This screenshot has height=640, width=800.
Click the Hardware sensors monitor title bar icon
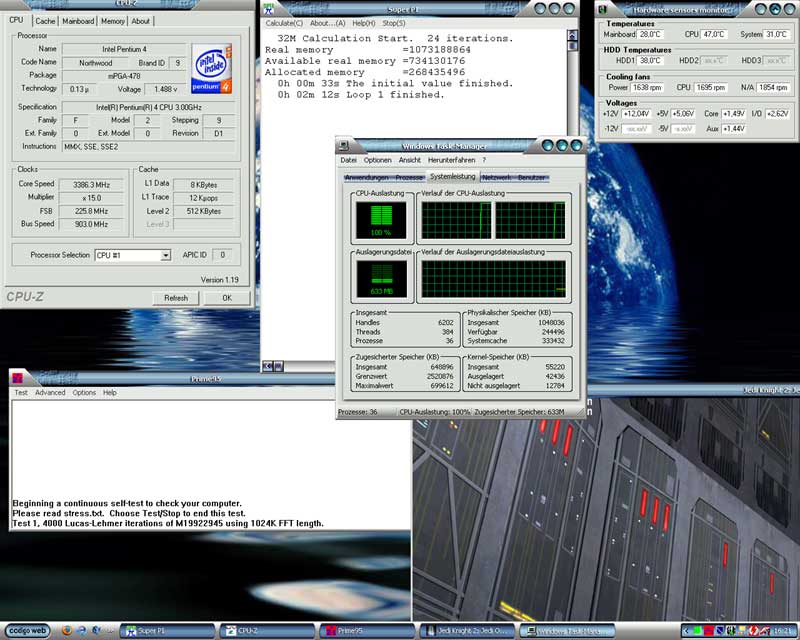[603, 10]
